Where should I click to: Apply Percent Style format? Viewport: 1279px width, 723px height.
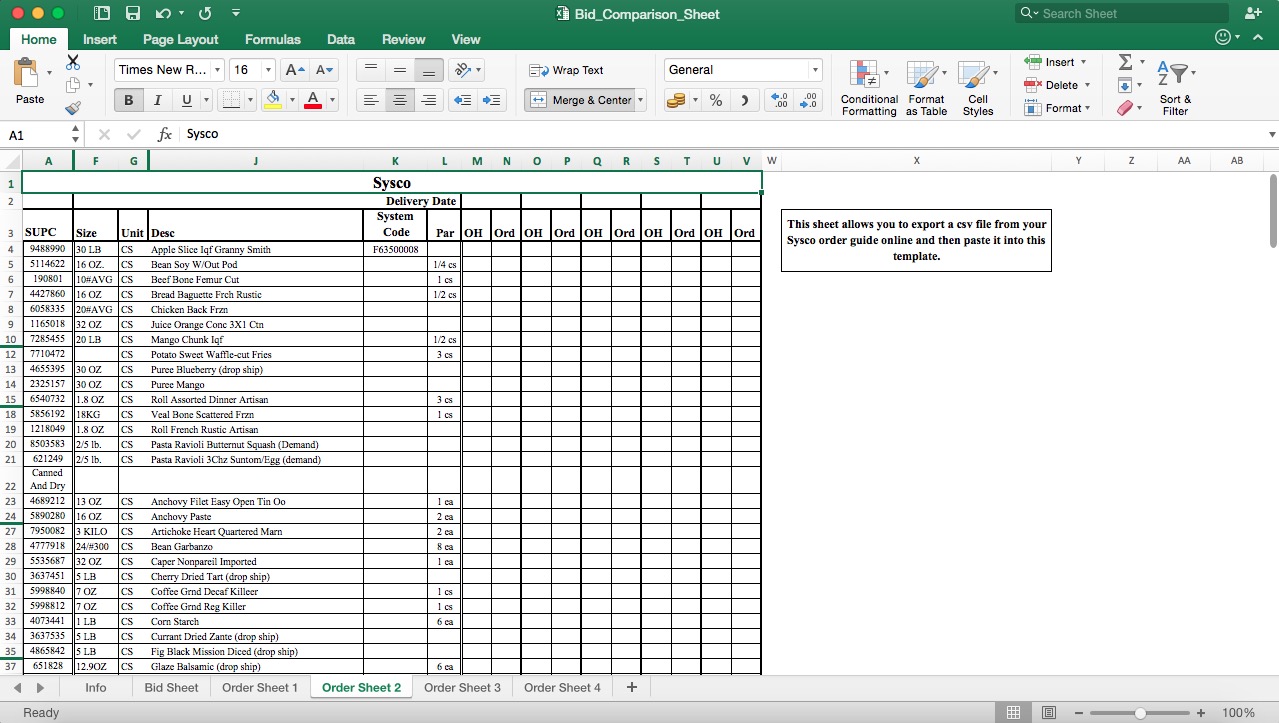(x=716, y=100)
